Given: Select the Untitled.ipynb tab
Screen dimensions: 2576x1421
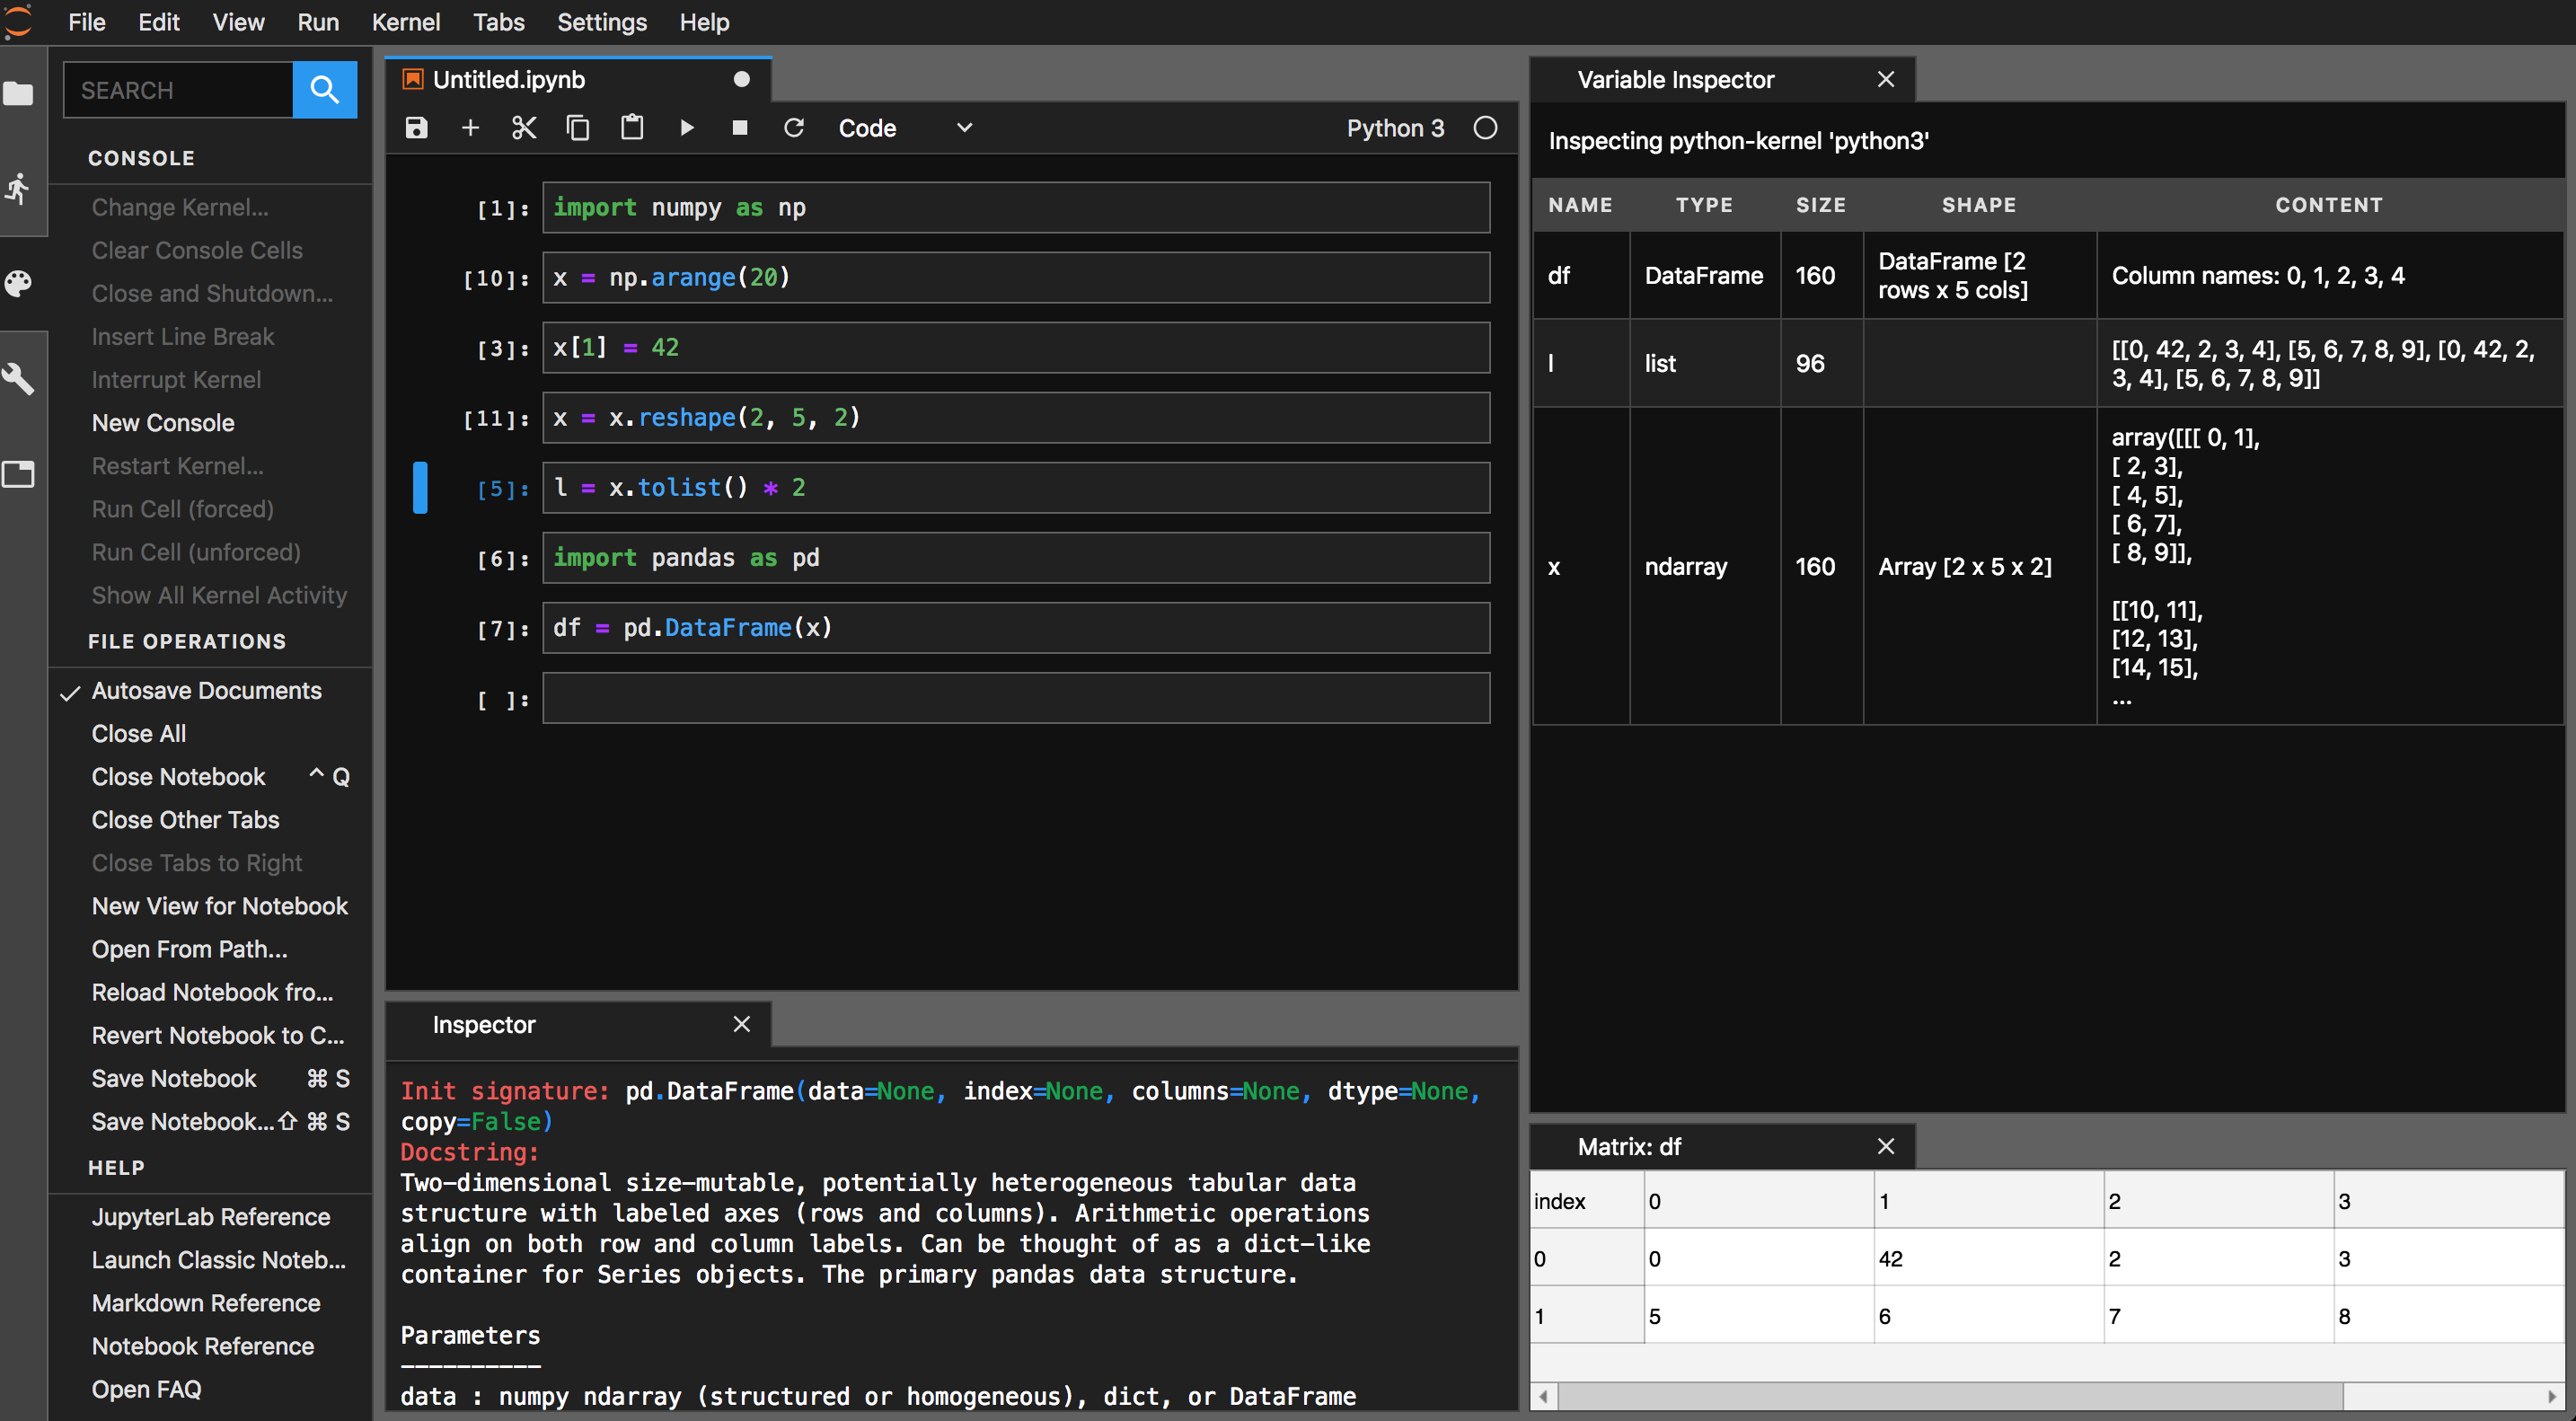Looking at the screenshot, I should (x=508, y=79).
